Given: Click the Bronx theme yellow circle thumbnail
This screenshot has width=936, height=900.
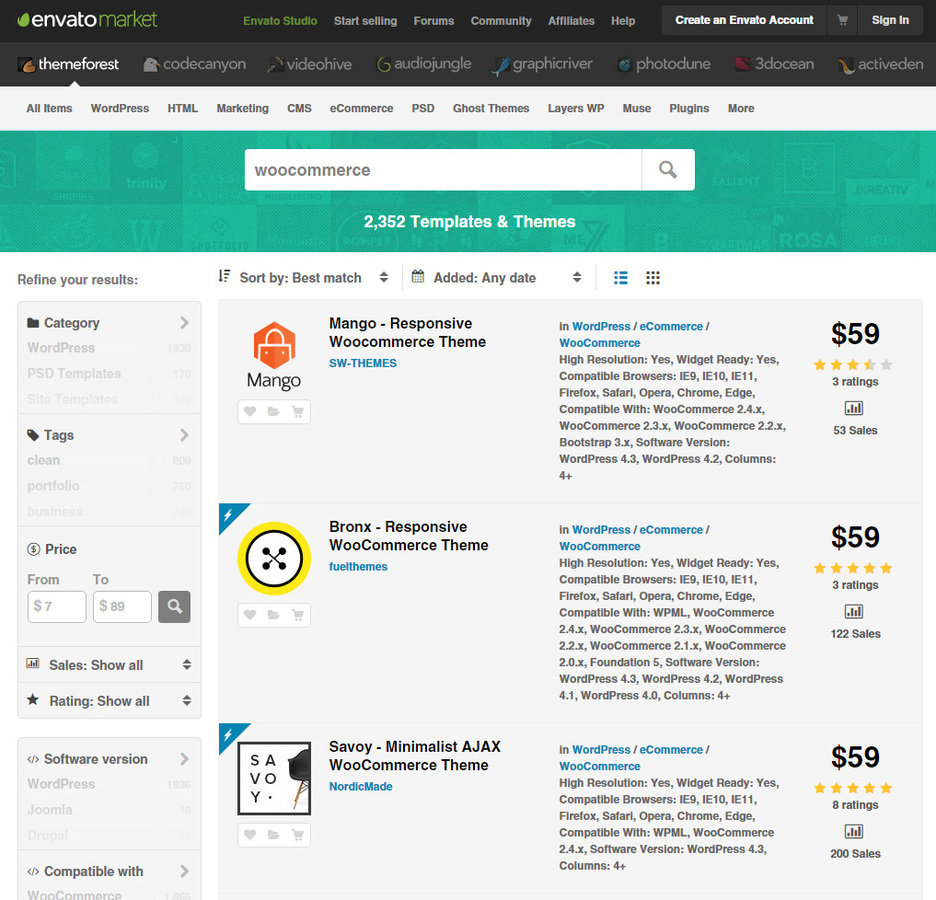Looking at the screenshot, I should [274, 559].
